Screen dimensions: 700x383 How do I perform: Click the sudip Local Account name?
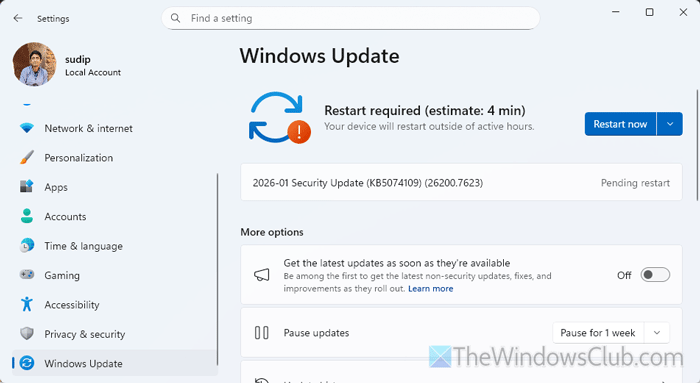tap(93, 66)
